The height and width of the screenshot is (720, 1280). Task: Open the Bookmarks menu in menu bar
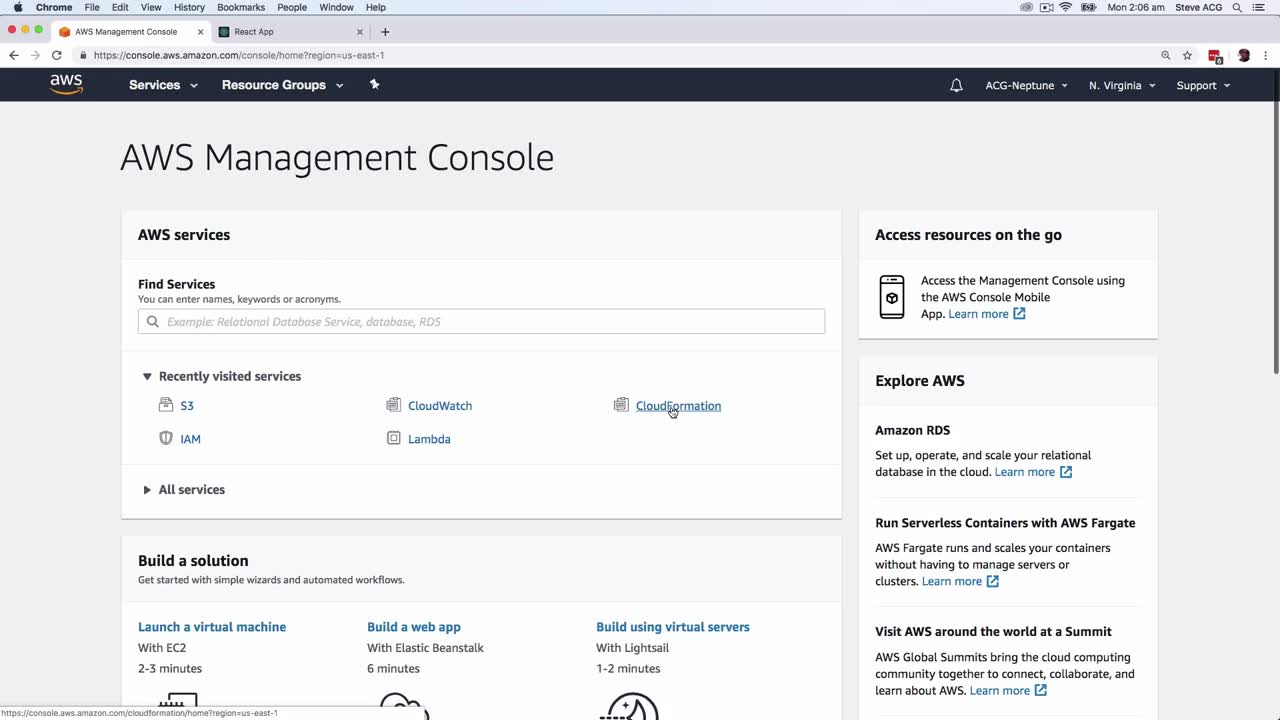pyautogui.click(x=241, y=7)
